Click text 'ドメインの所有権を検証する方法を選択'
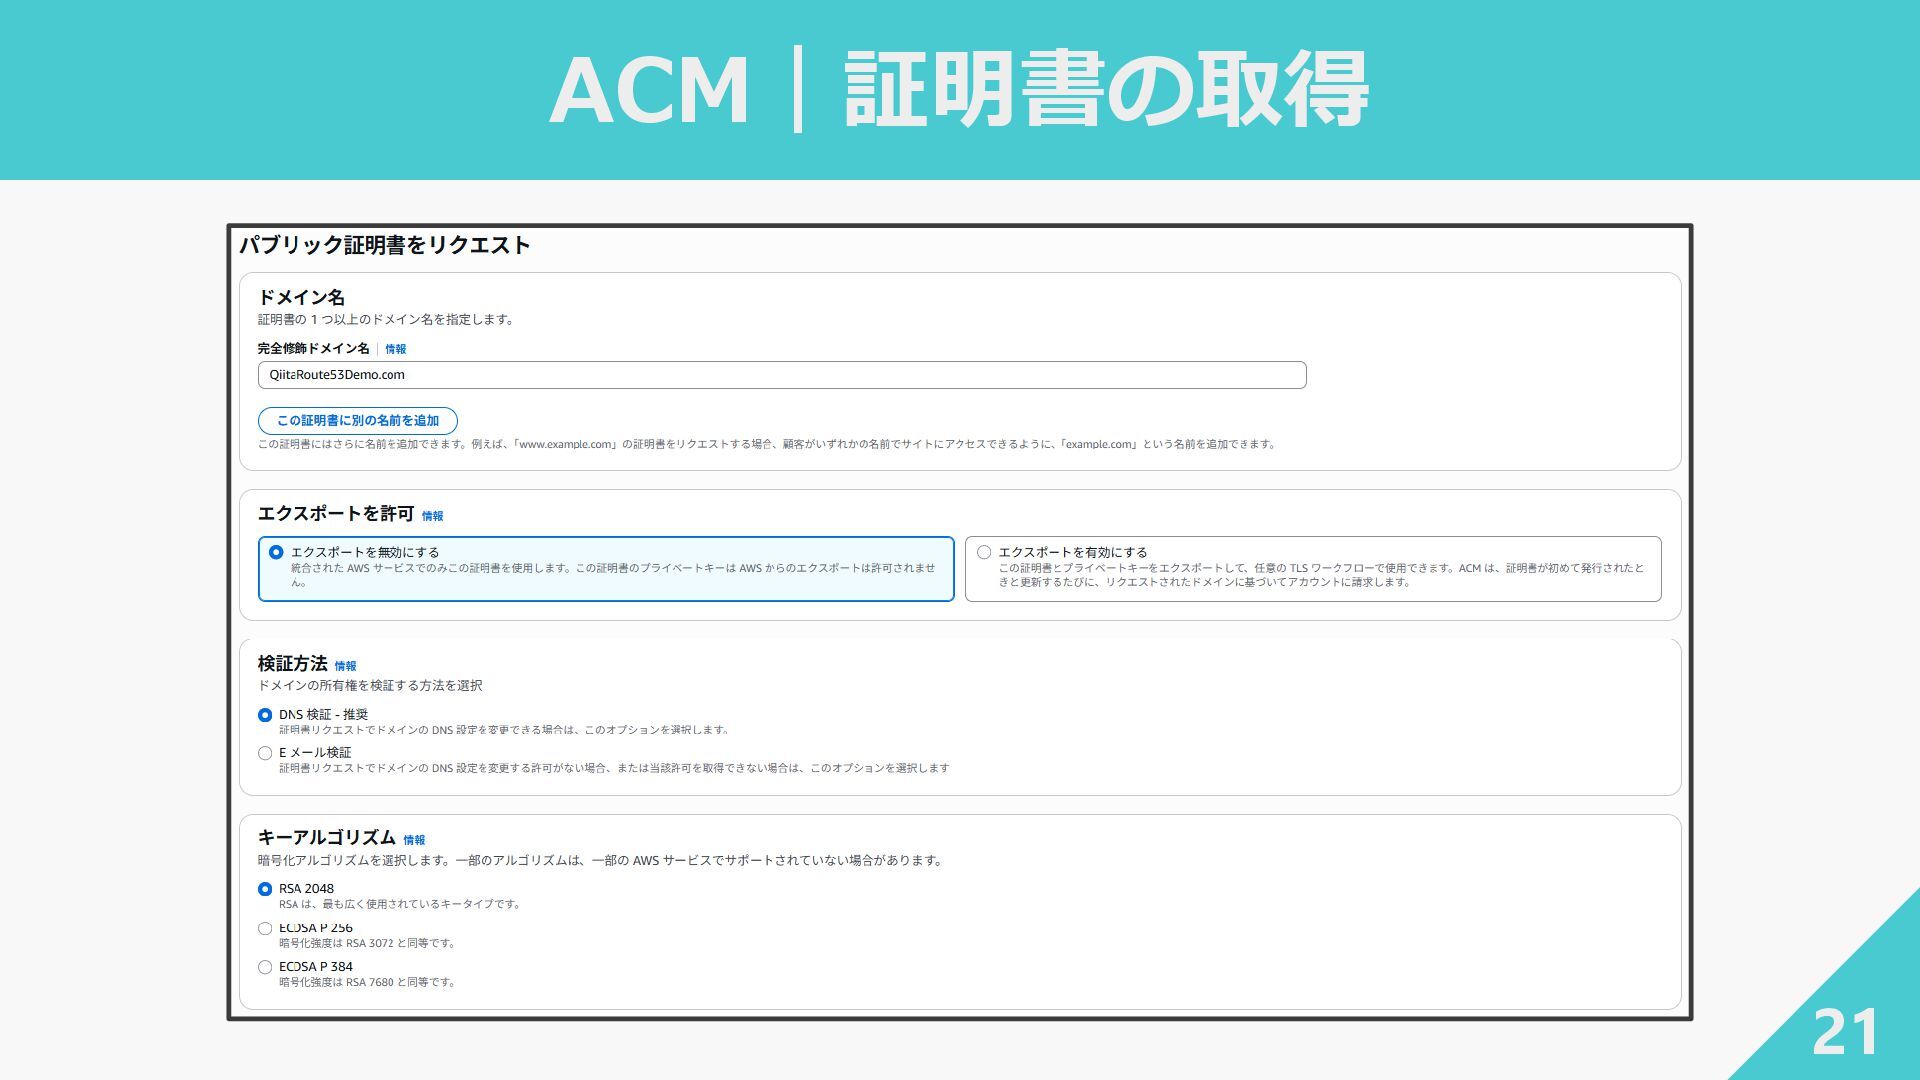Viewport: 1920px width, 1080px height. (x=370, y=686)
